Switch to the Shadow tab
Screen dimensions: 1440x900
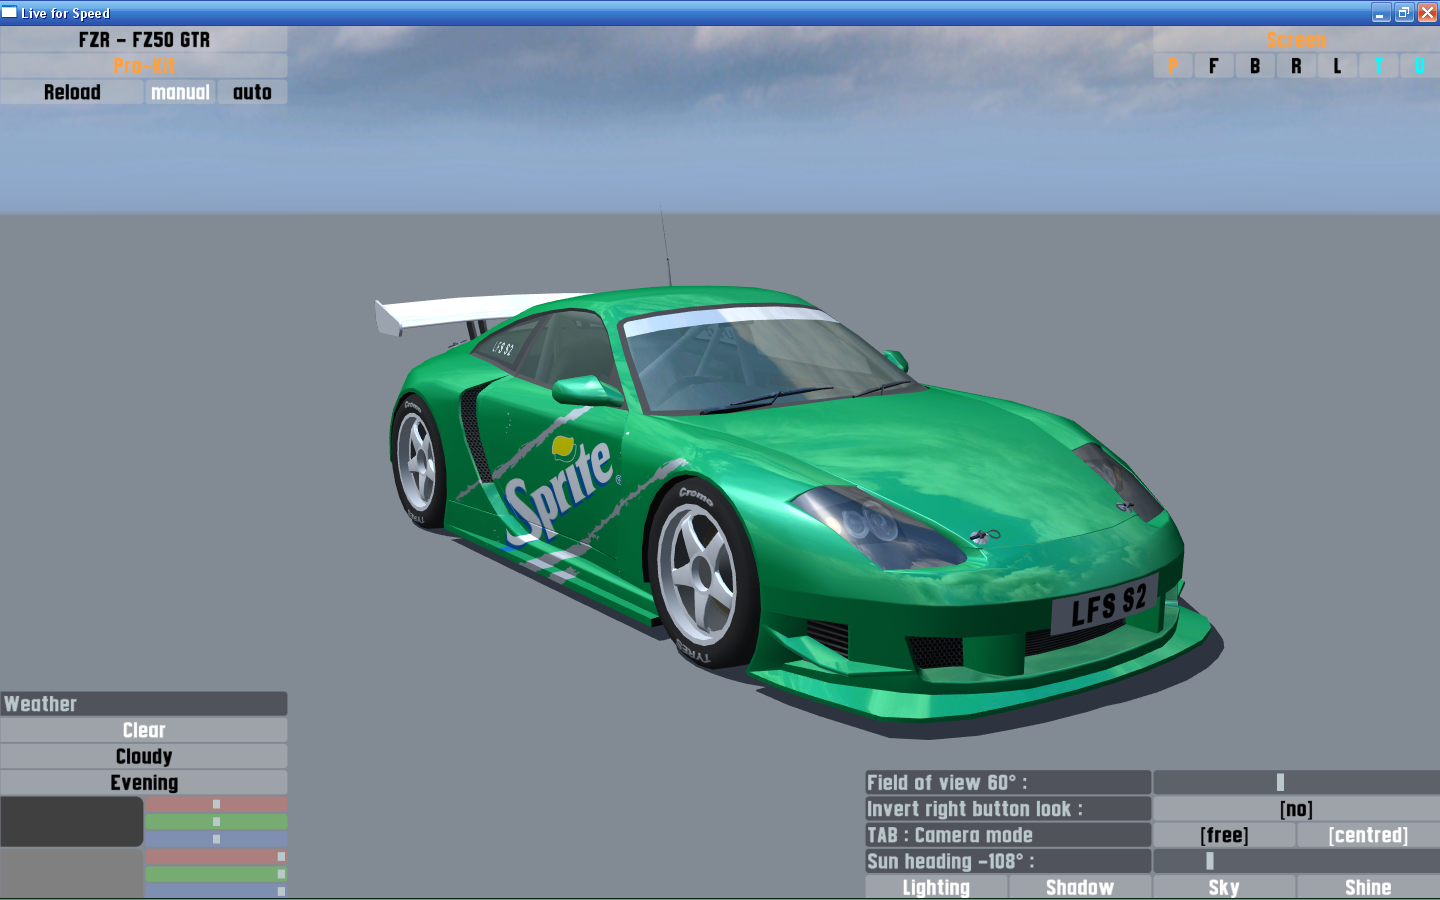point(1080,887)
